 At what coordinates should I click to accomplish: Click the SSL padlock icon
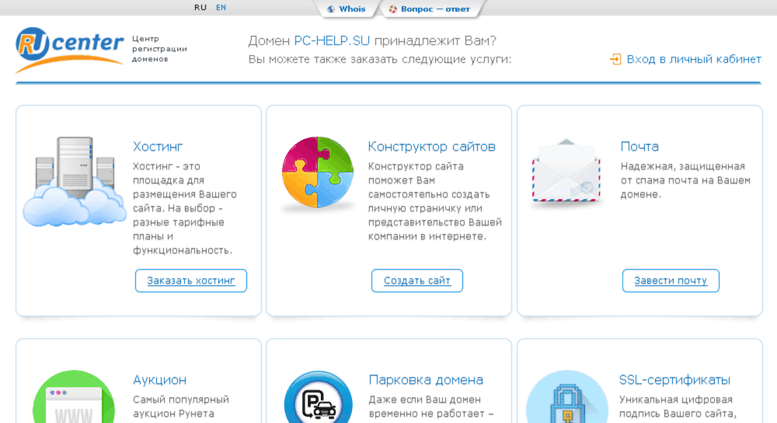click(567, 397)
